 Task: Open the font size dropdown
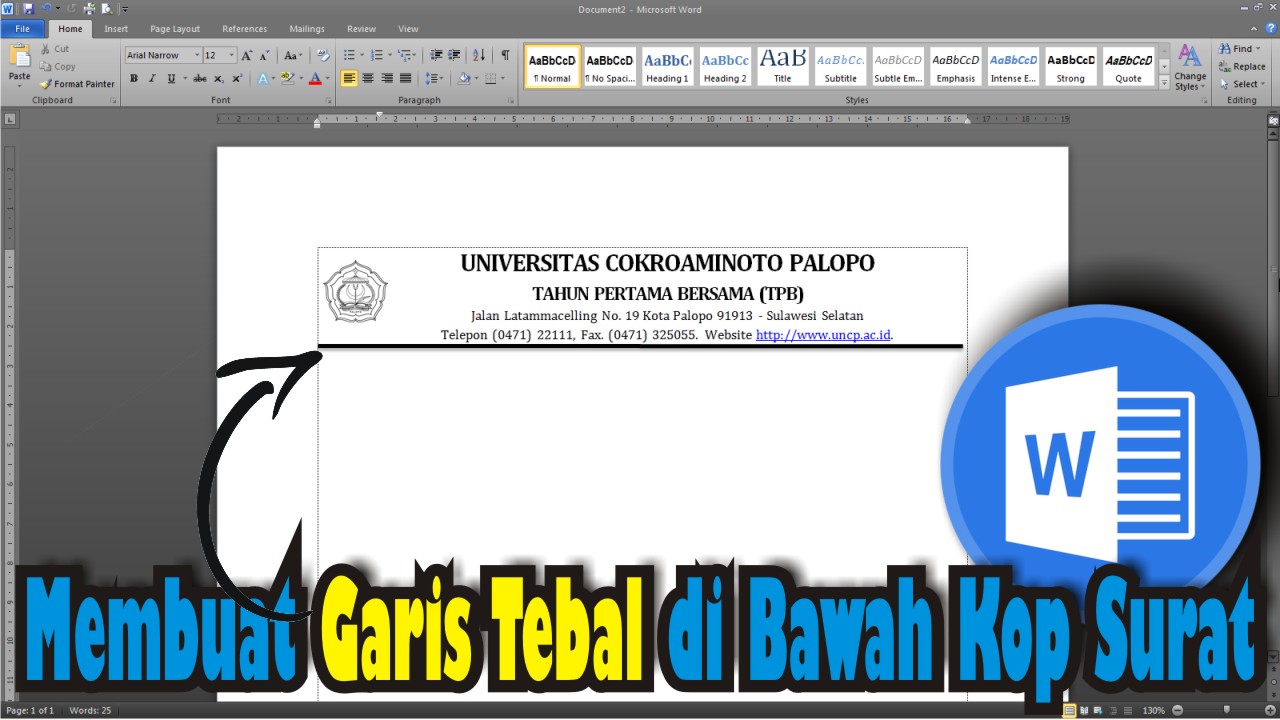[x=232, y=56]
